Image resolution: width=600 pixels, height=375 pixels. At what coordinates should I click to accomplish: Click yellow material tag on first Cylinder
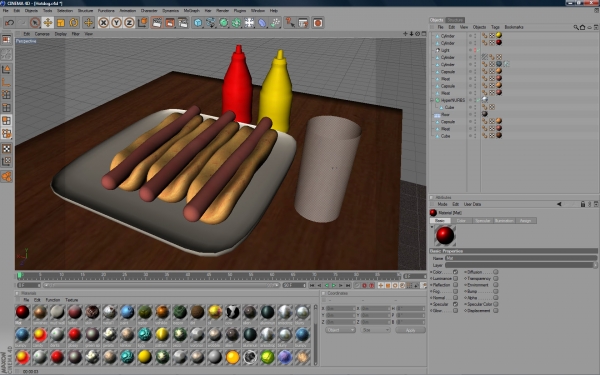(x=499, y=35)
